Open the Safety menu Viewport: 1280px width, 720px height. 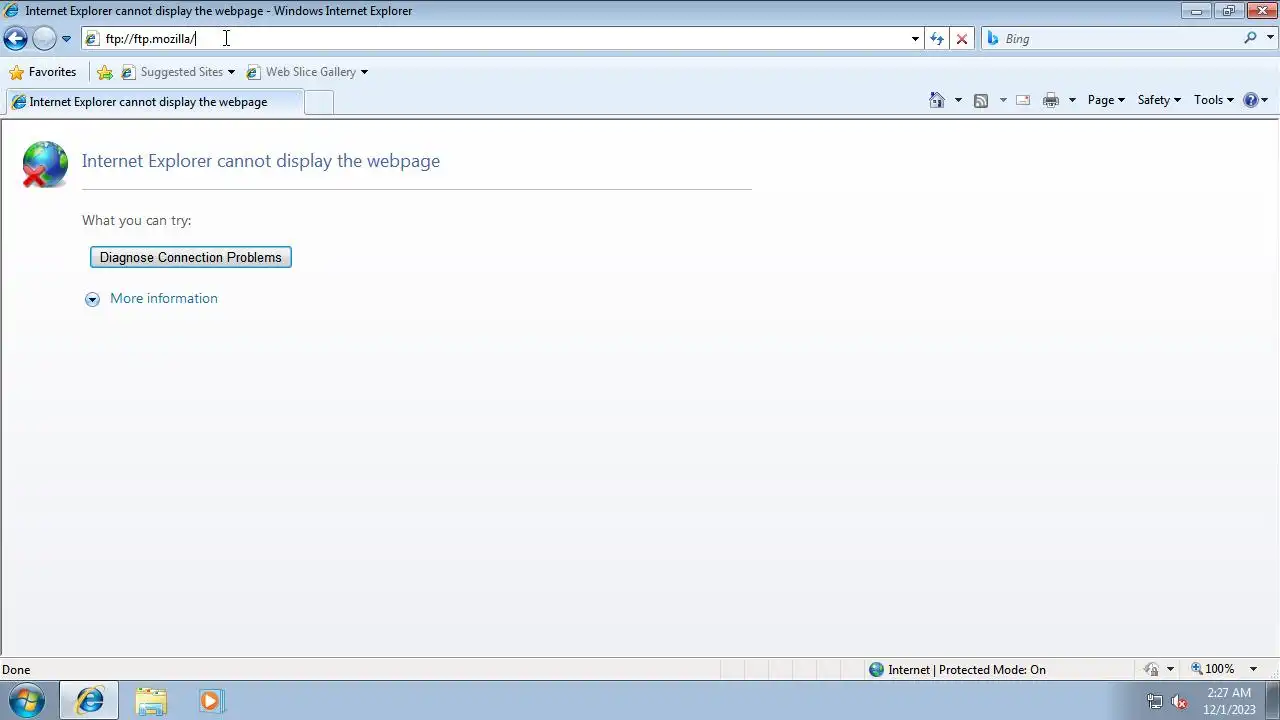coord(1159,100)
